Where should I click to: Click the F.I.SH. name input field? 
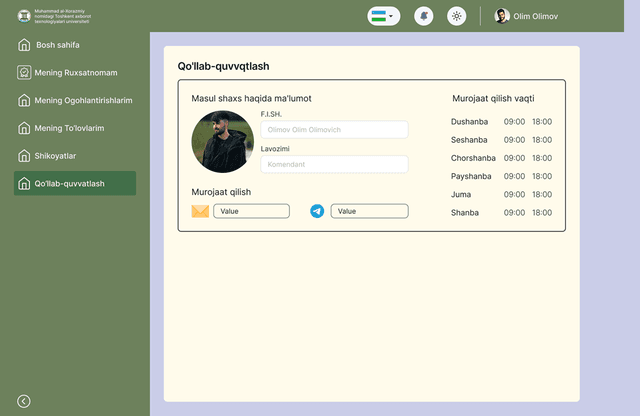point(334,129)
